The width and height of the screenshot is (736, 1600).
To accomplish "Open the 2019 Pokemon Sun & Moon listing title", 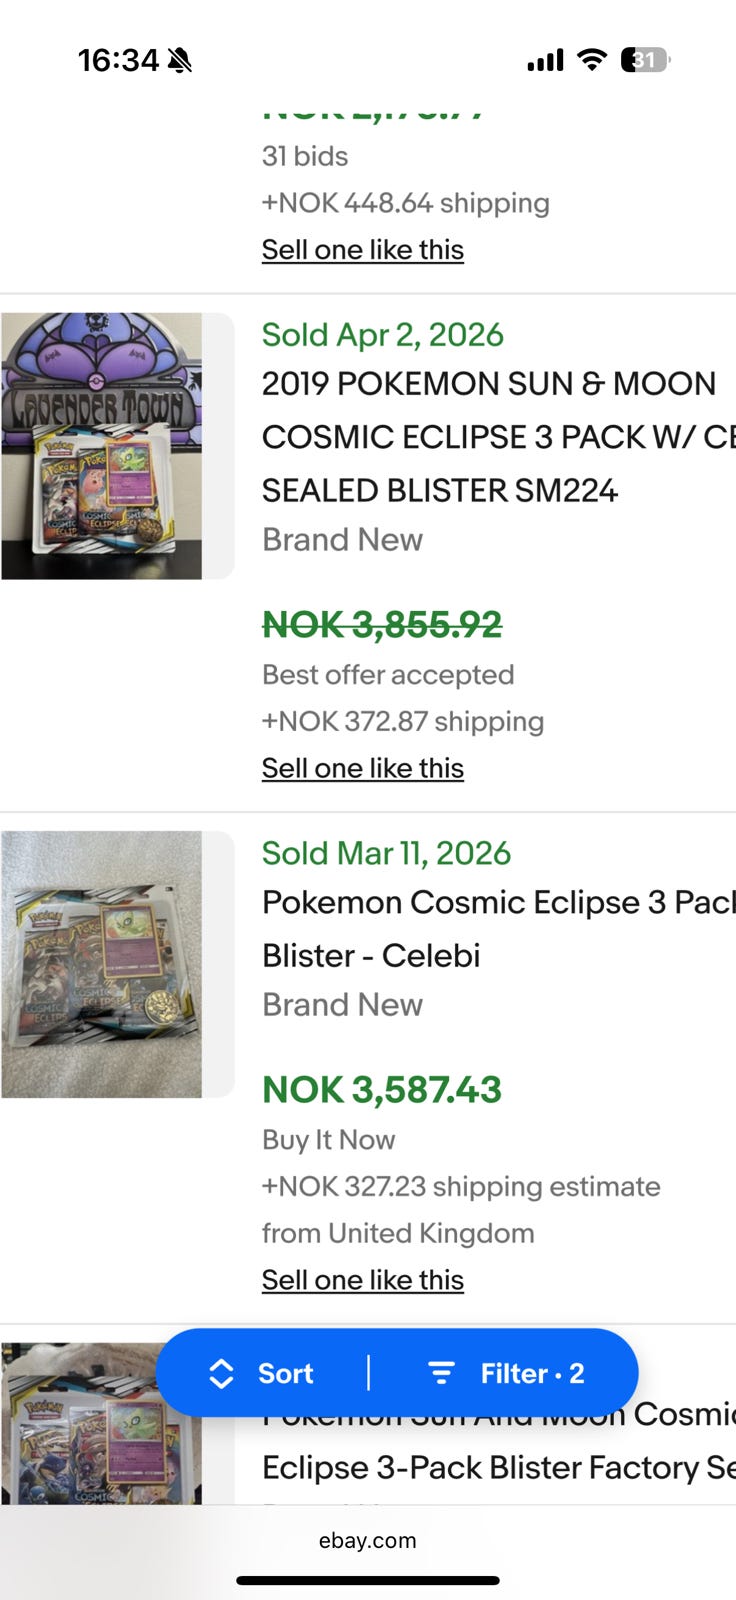I will click(x=490, y=437).
